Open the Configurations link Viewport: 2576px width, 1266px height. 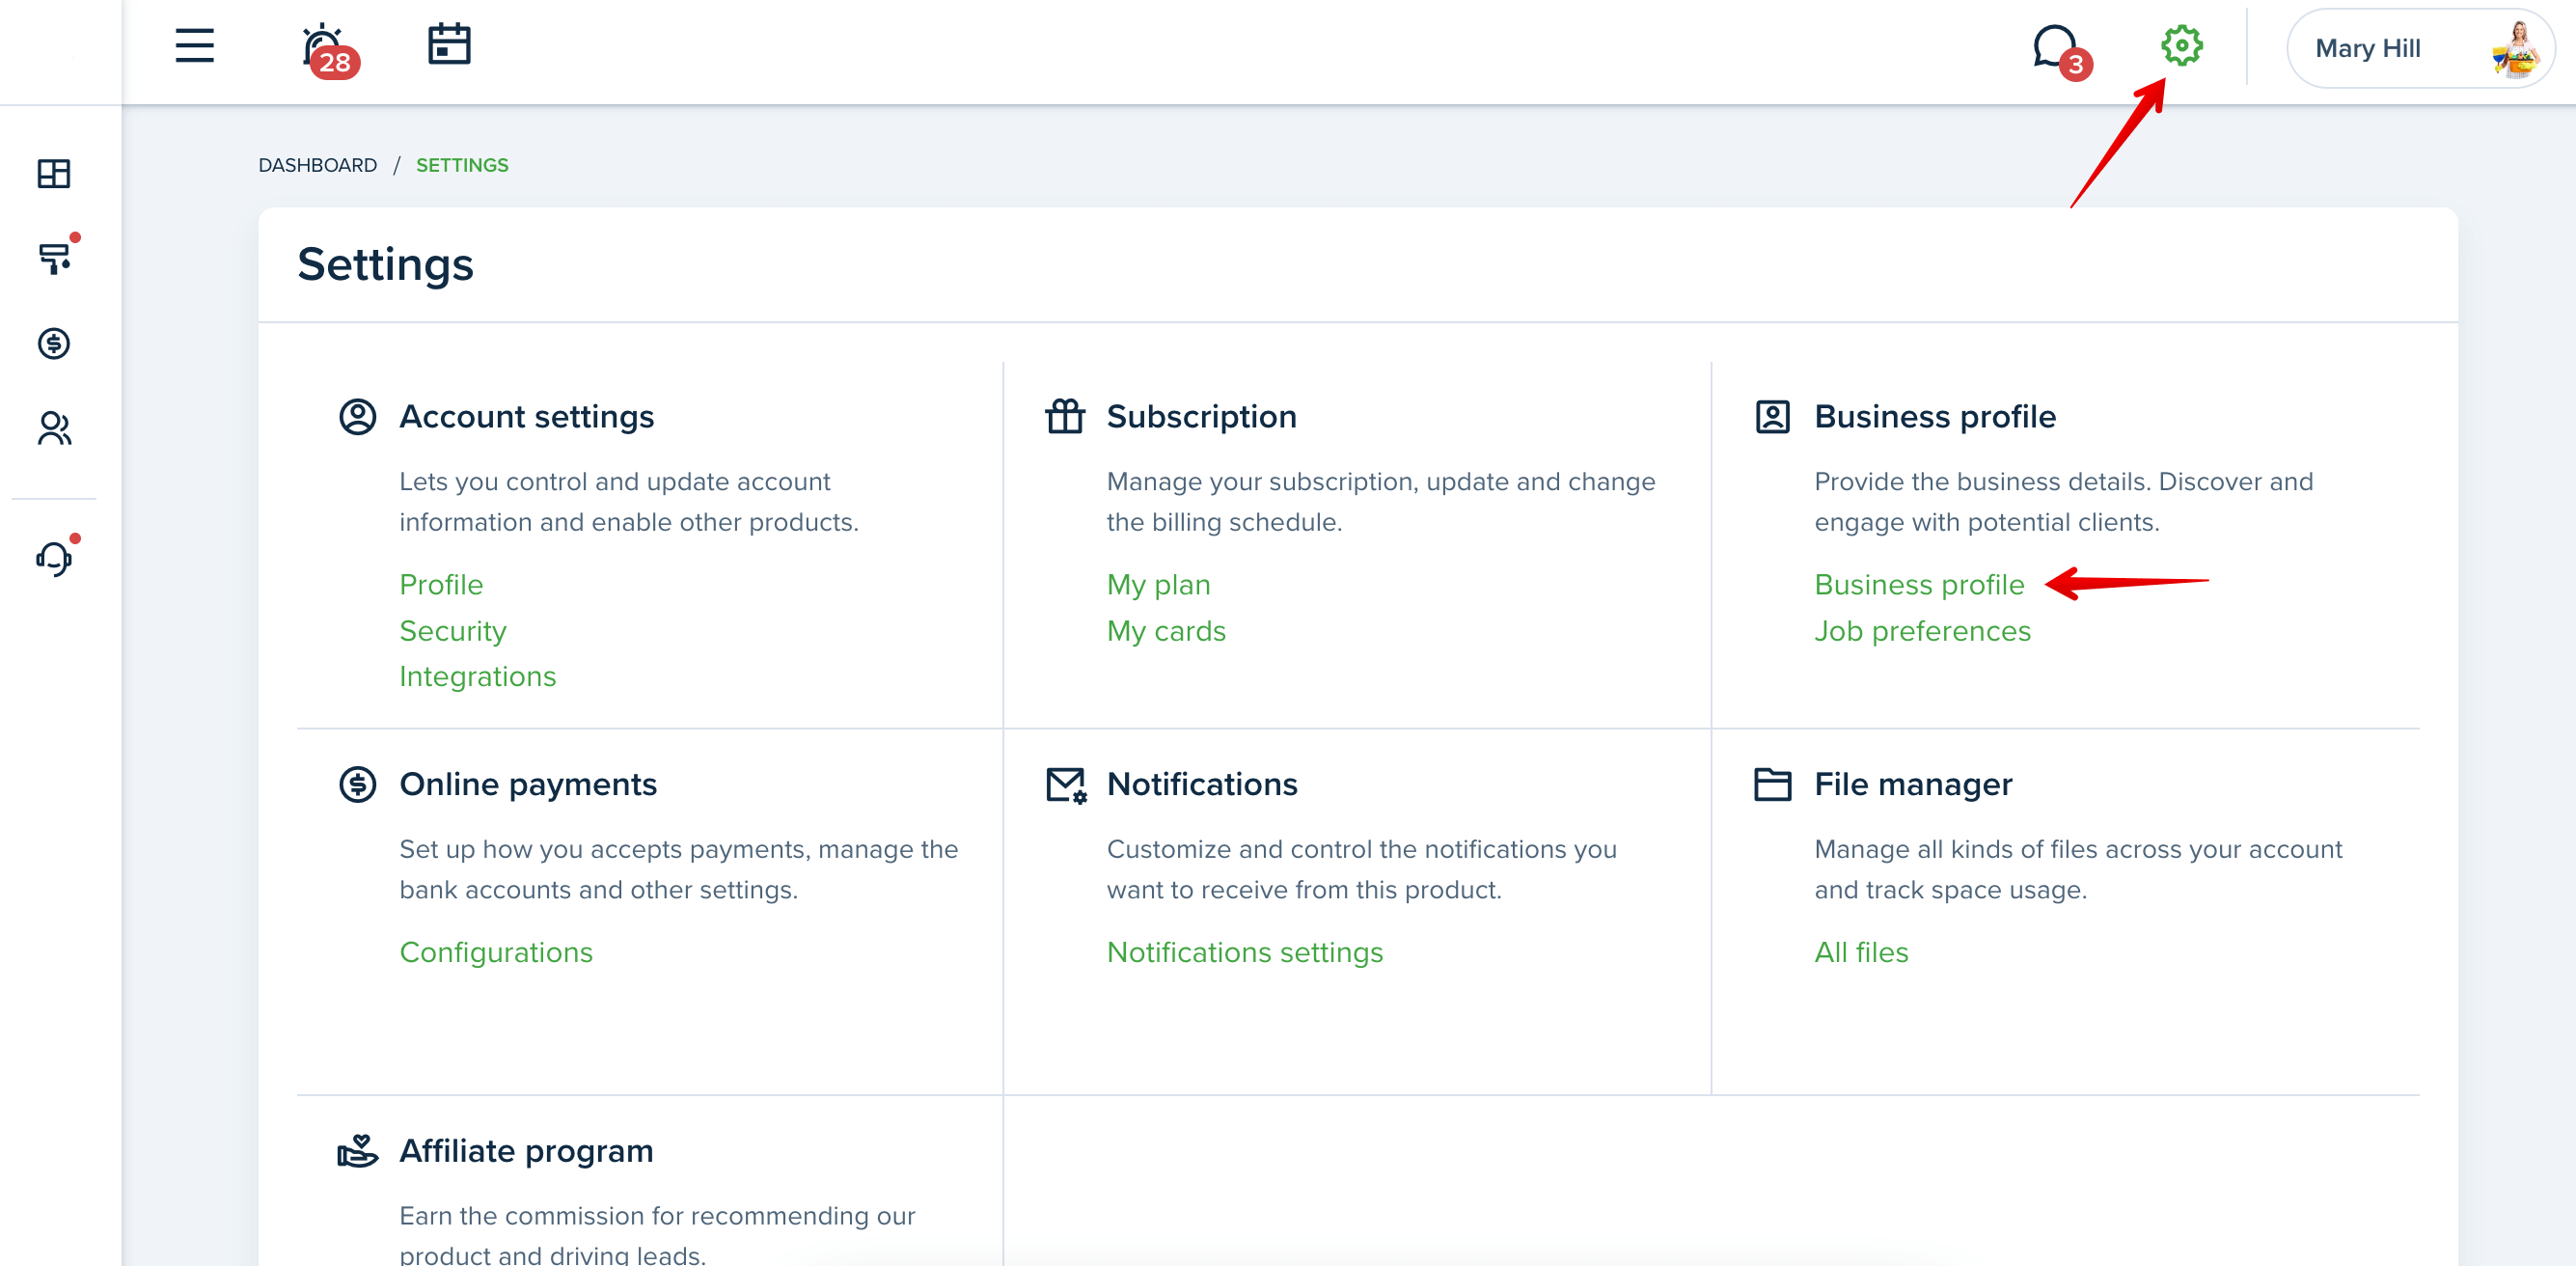click(496, 952)
